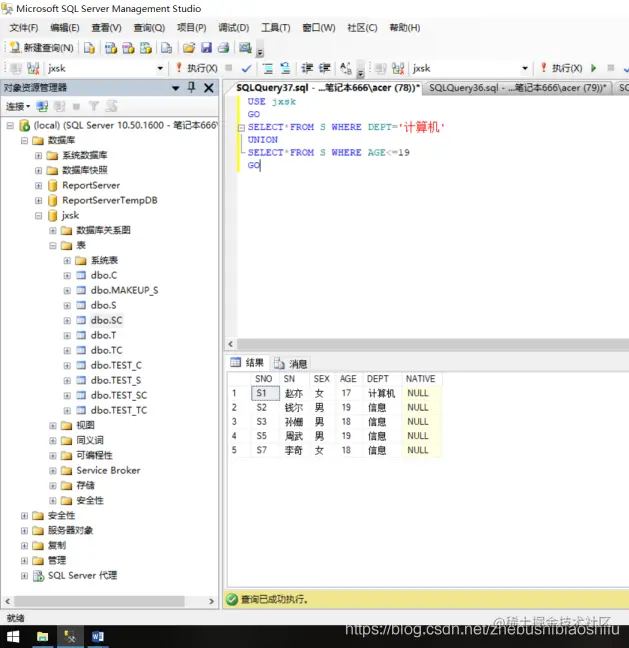Image resolution: width=629 pixels, height=648 pixels.
Task: Switch to the SQLQuery36.sql tab
Action: coord(517,88)
